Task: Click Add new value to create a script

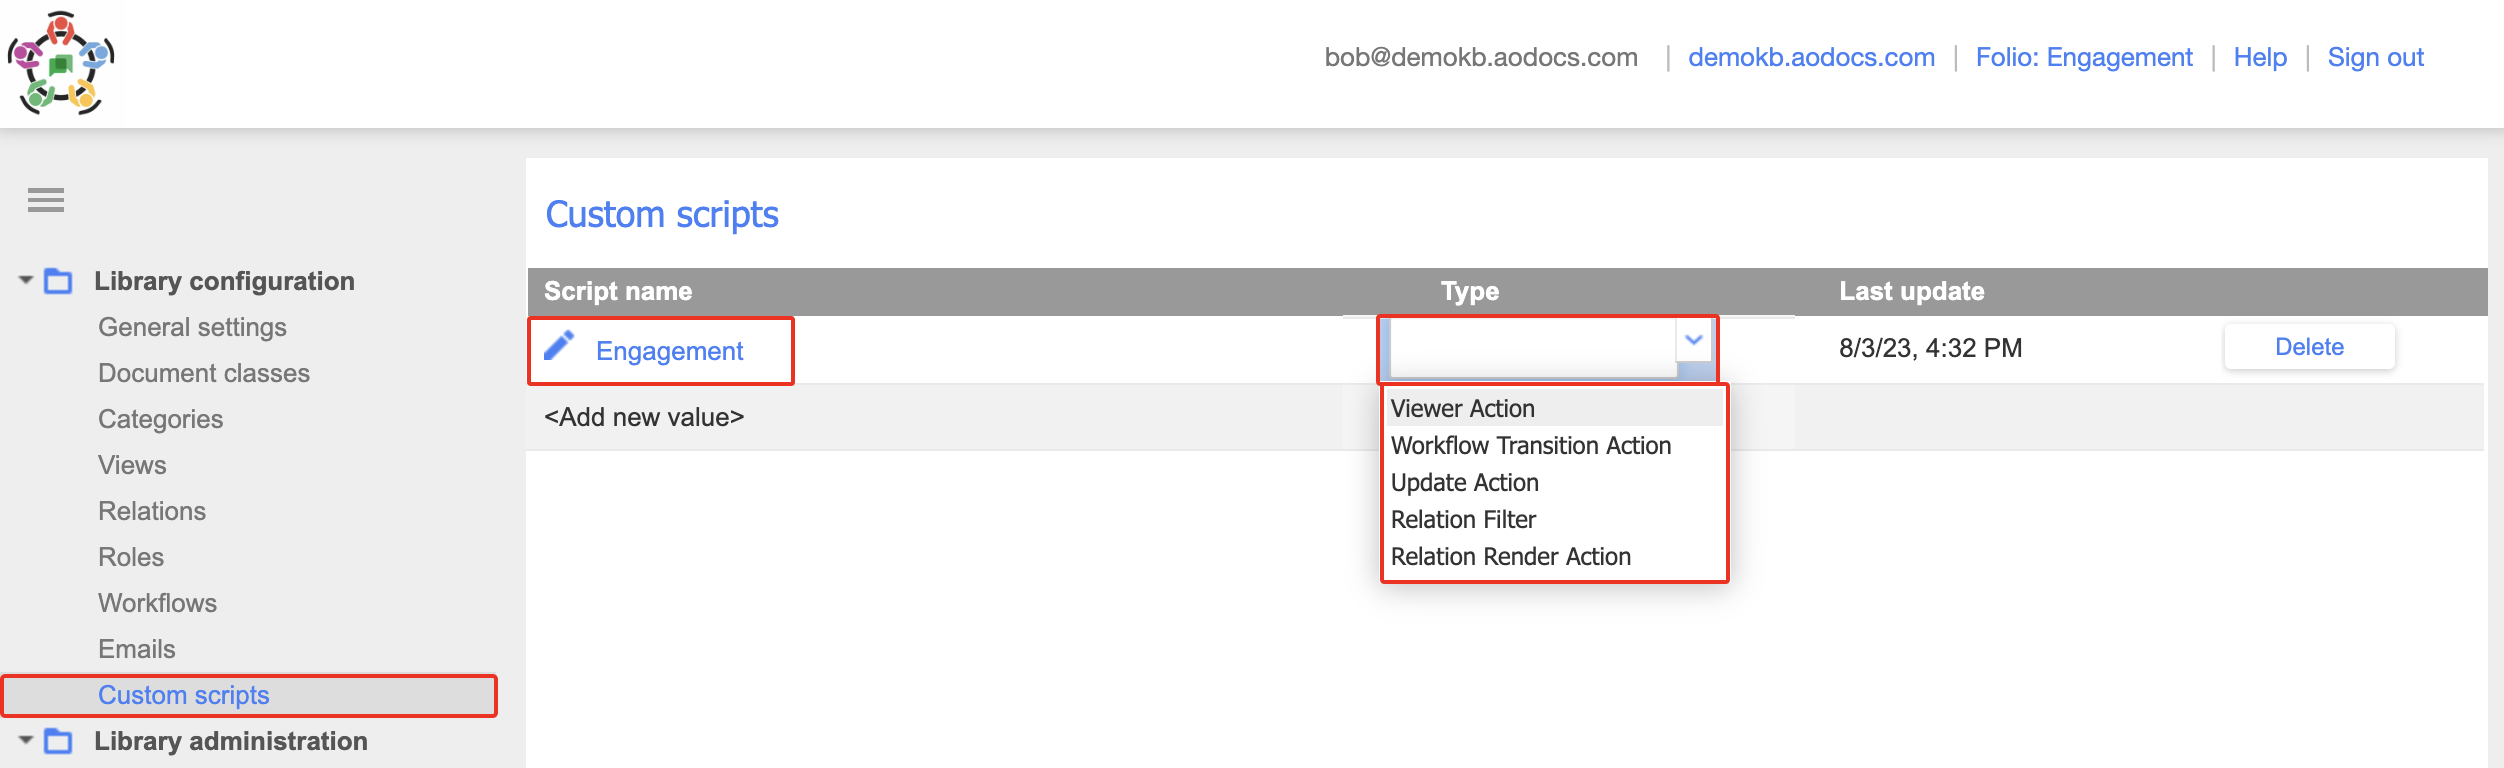Action: pos(644,417)
